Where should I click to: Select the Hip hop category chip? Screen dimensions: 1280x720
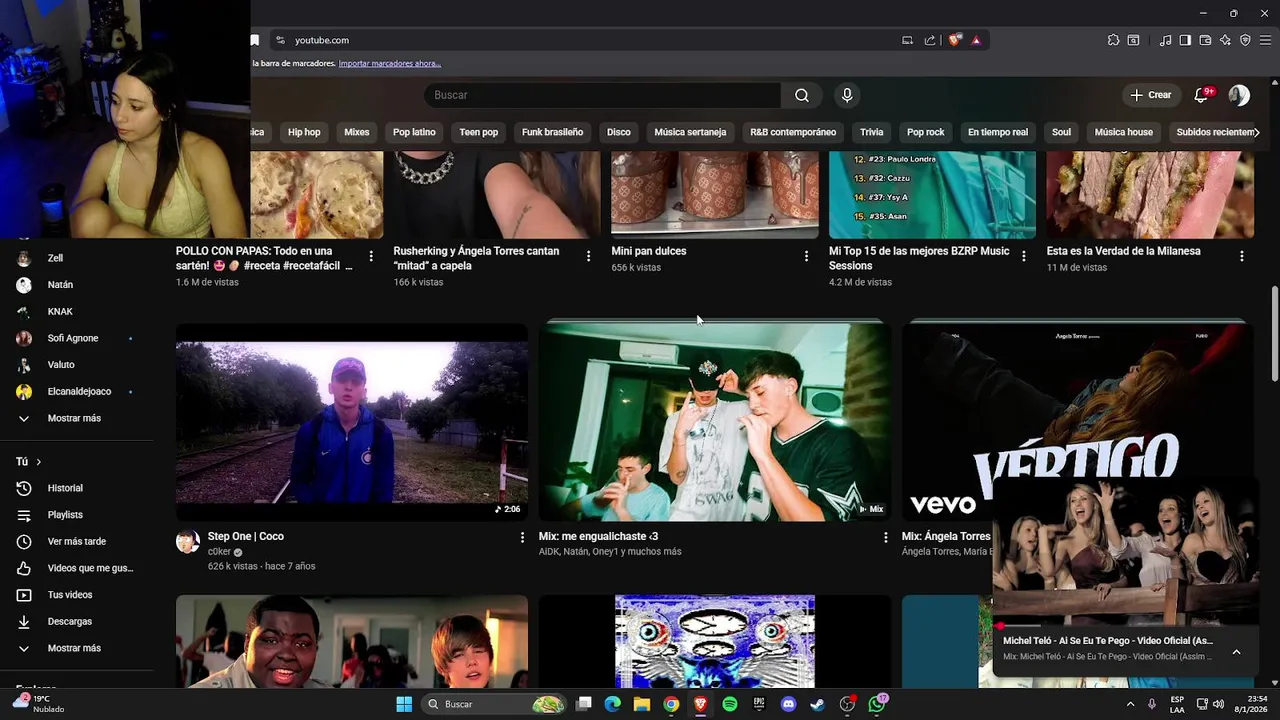click(304, 132)
